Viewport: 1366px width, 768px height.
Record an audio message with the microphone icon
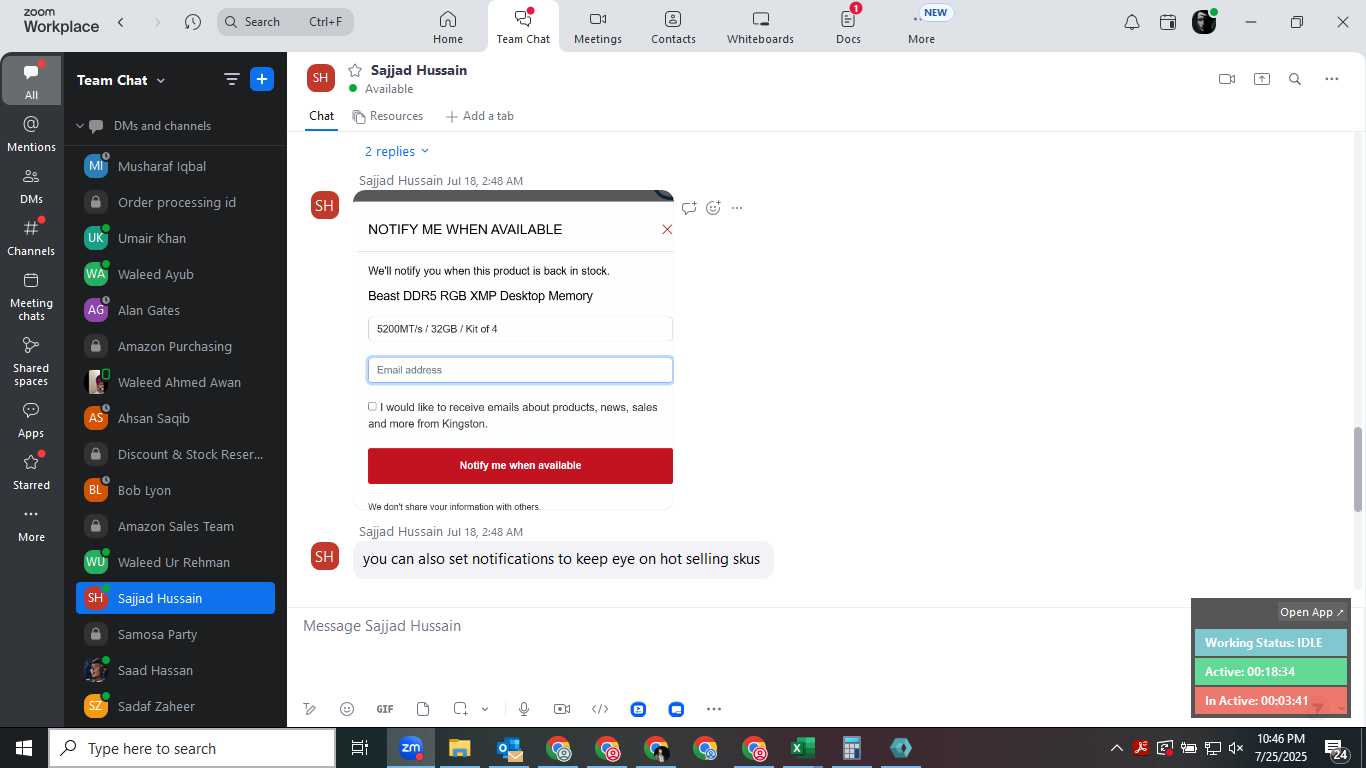click(523, 709)
